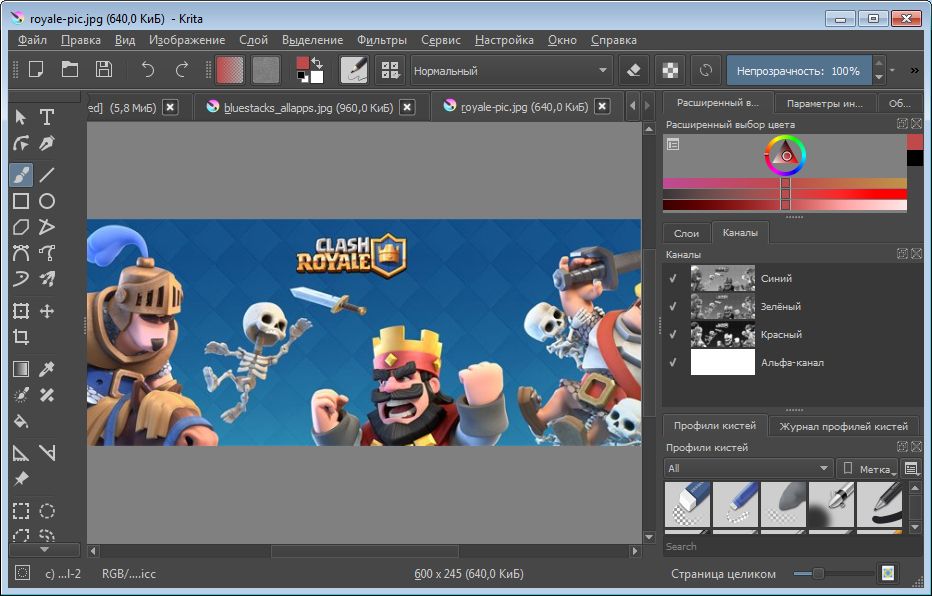Open the Нормальный blending mode dropdown

[x=511, y=71]
